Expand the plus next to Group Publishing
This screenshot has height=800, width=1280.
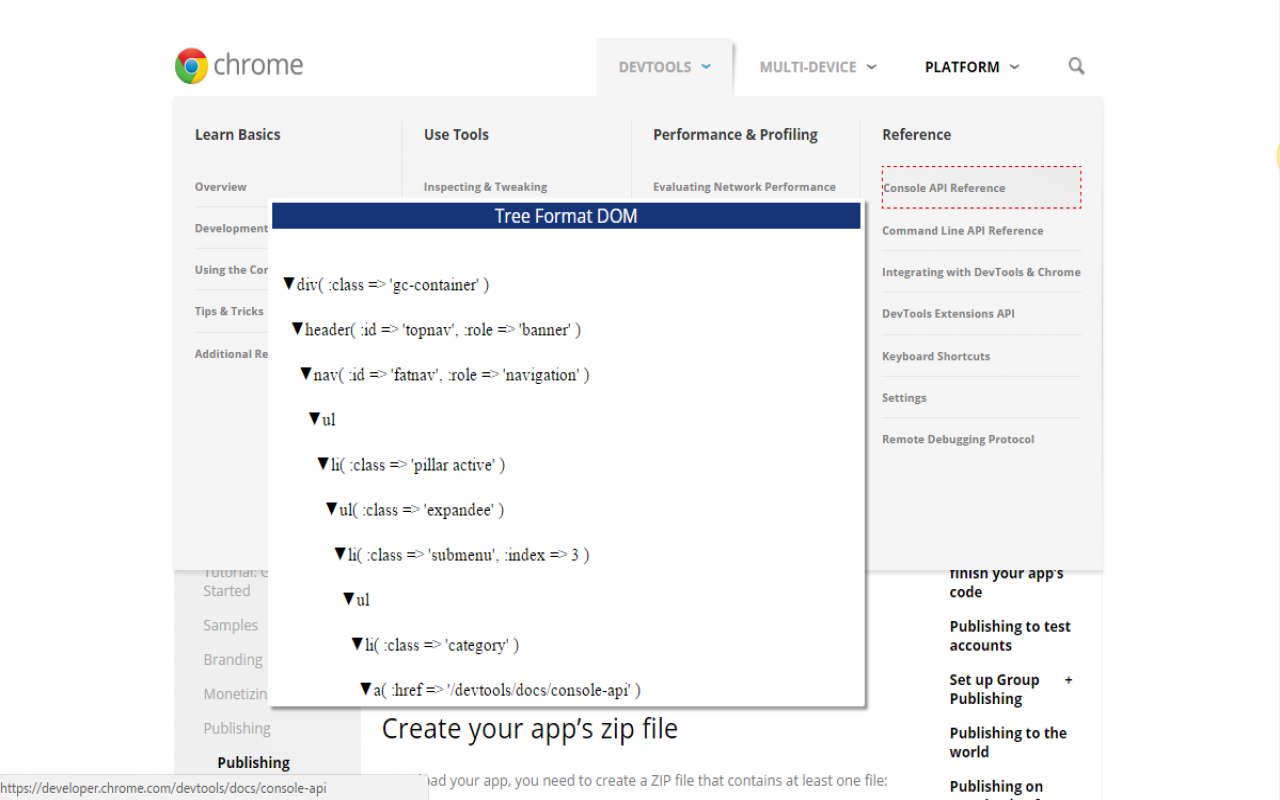click(x=1068, y=680)
